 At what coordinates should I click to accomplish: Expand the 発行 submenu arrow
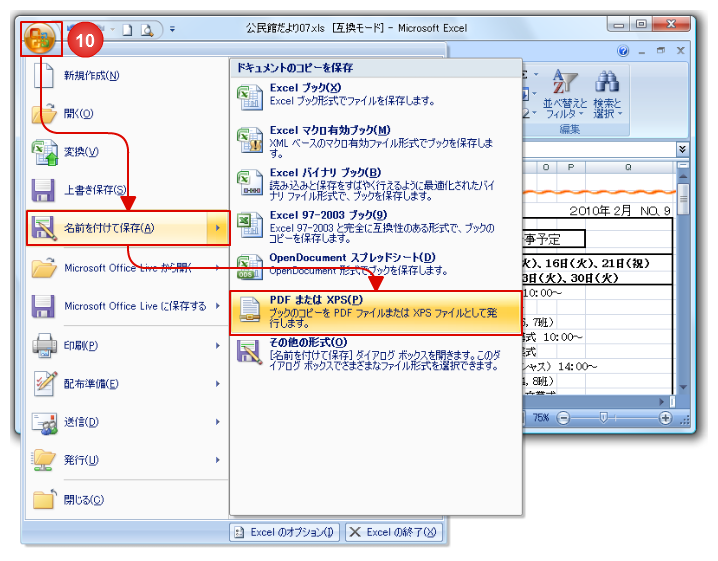click(218, 460)
